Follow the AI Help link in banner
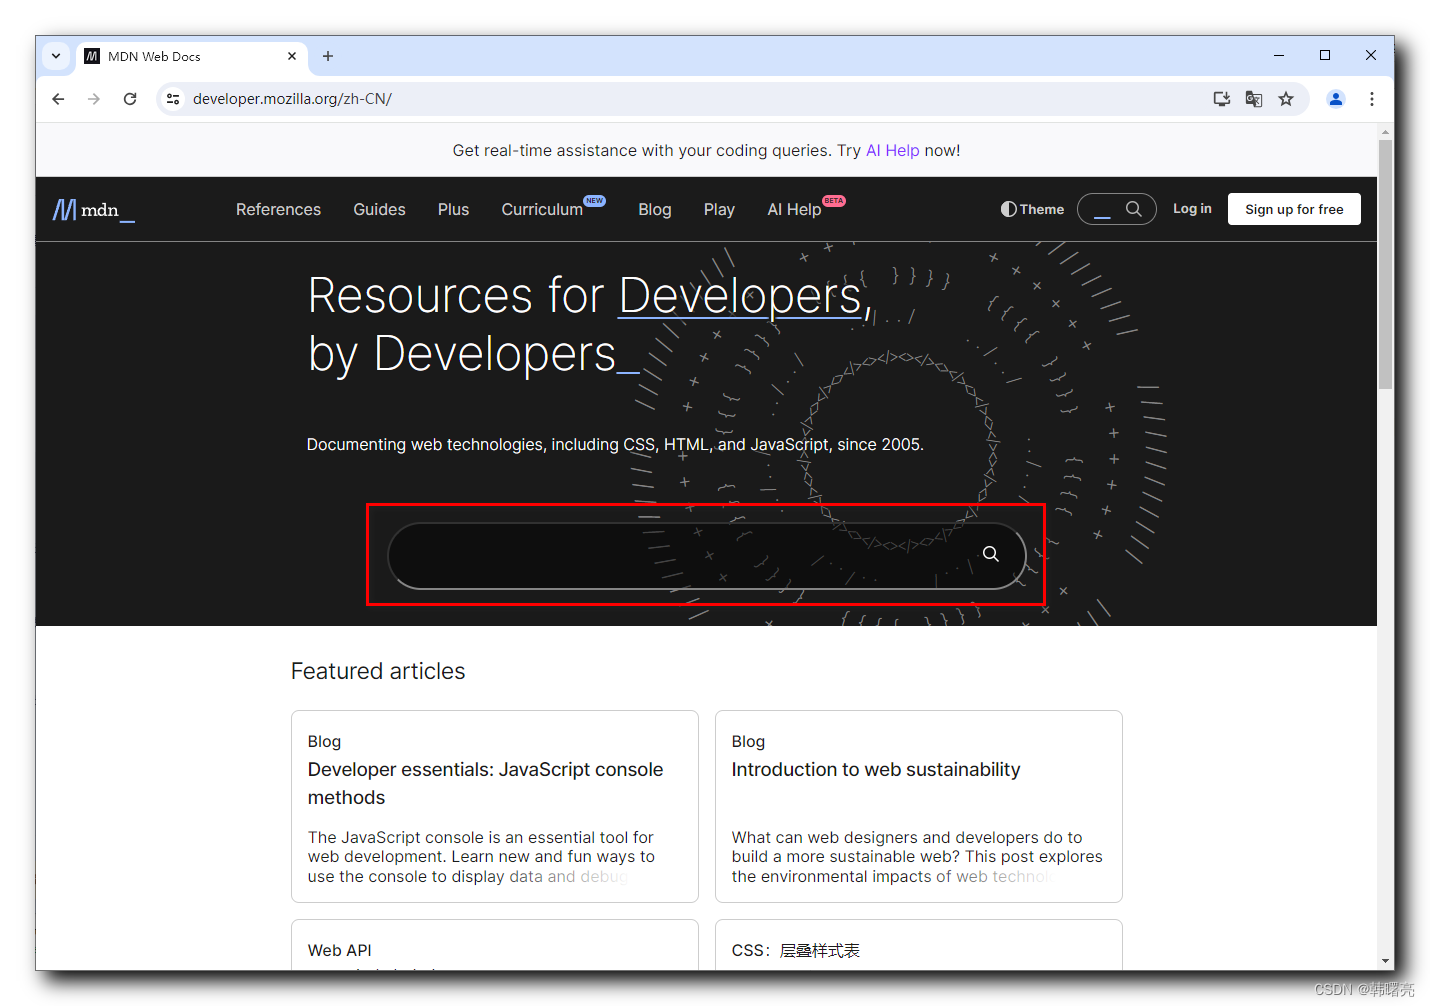The height and width of the screenshot is (1006, 1430). [x=892, y=150]
